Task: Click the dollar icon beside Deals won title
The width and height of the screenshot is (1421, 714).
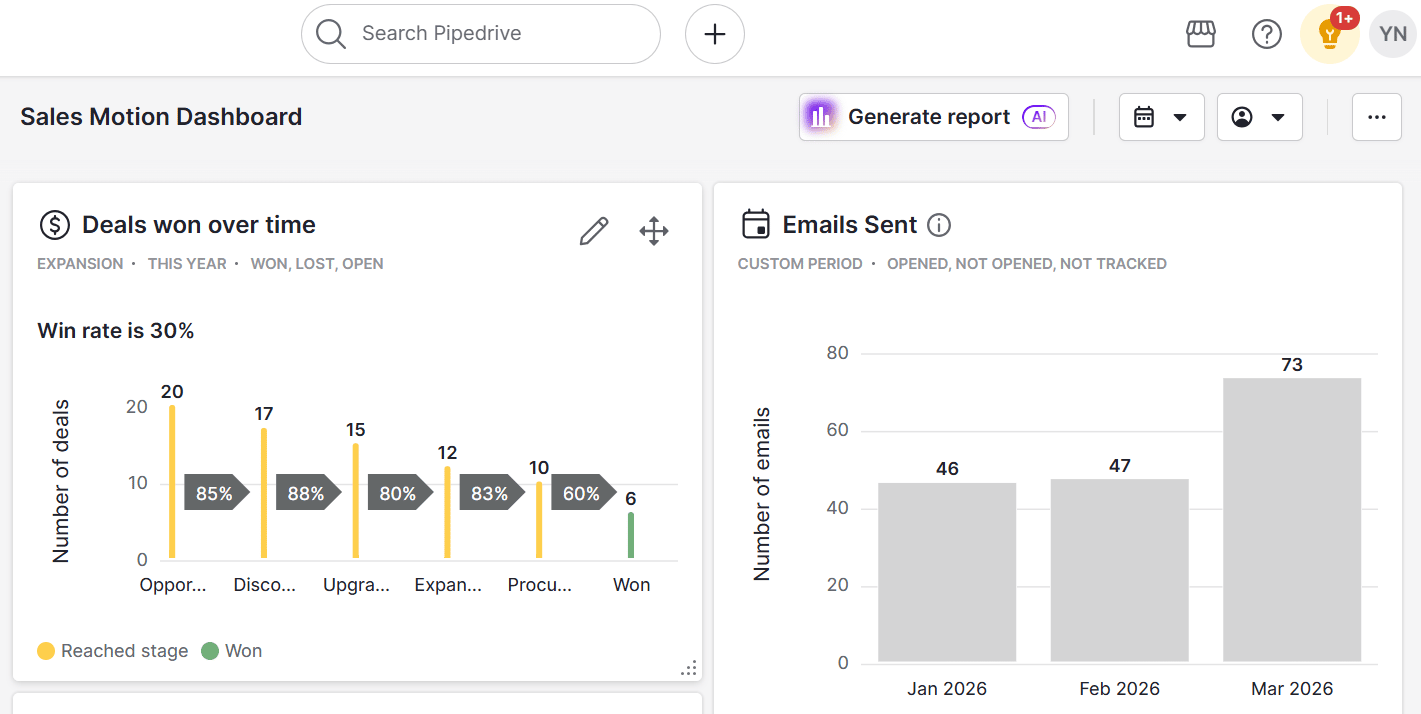Action: pos(54,225)
